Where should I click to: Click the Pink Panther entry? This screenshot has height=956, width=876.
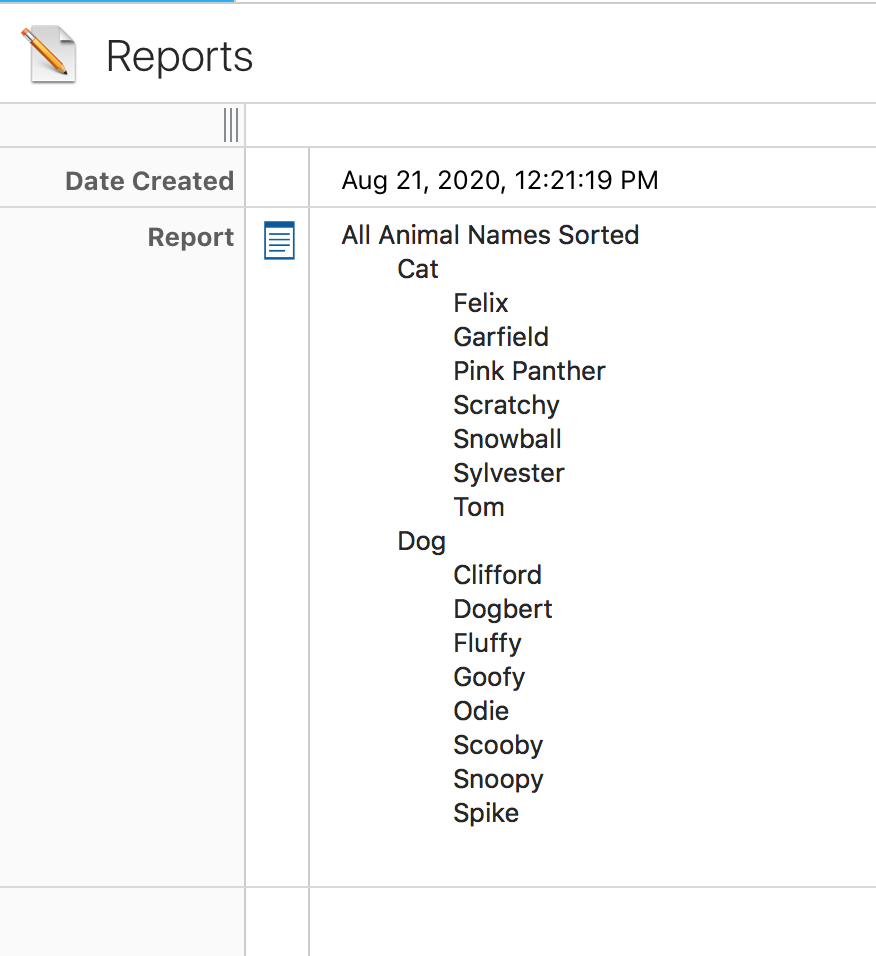pos(529,371)
